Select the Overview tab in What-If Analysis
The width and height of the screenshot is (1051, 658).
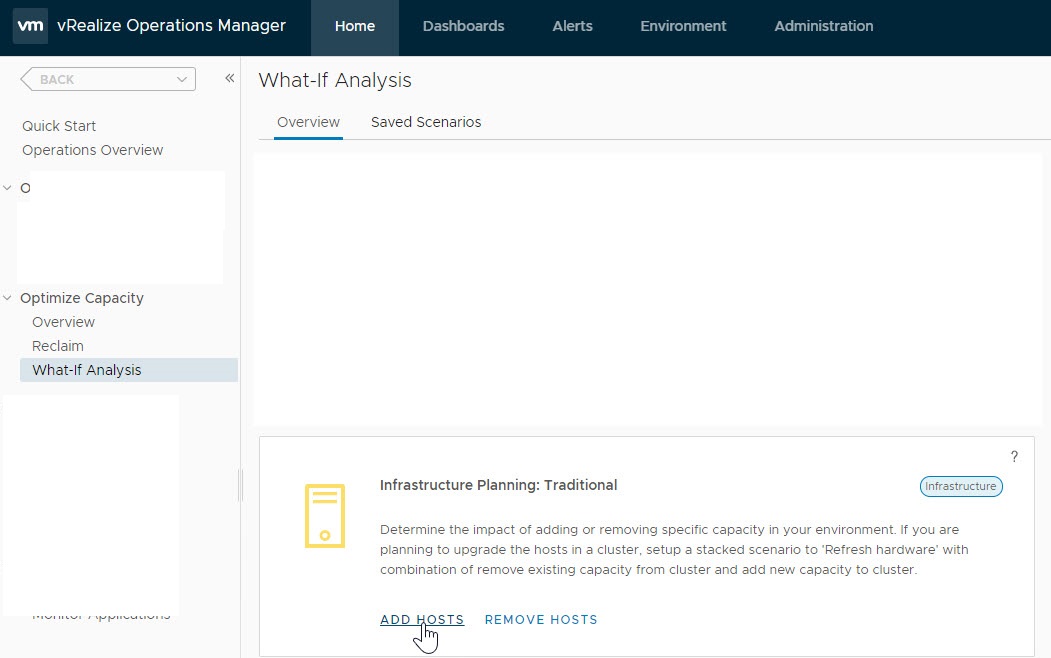point(308,122)
